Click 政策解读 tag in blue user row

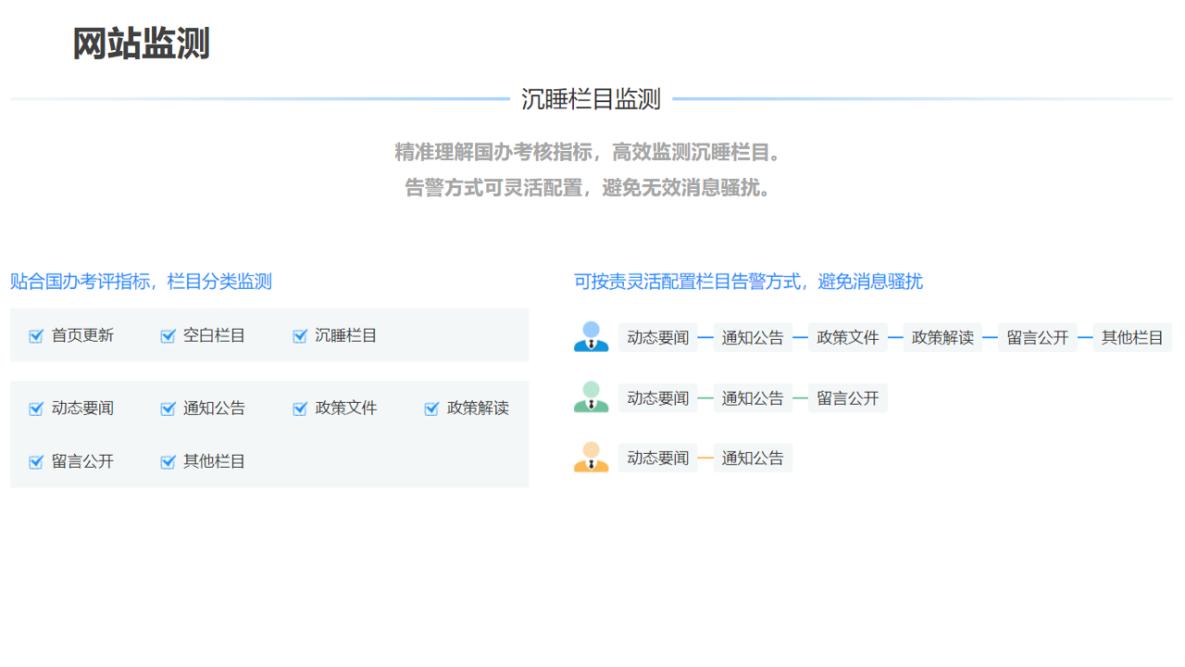coord(942,338)
